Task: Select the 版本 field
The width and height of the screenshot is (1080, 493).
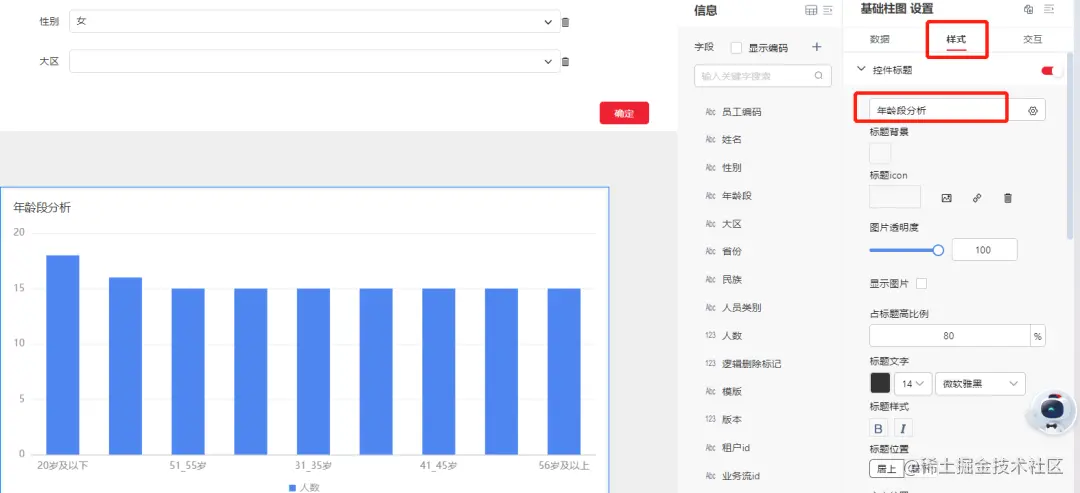Action: tap(731, 419)
